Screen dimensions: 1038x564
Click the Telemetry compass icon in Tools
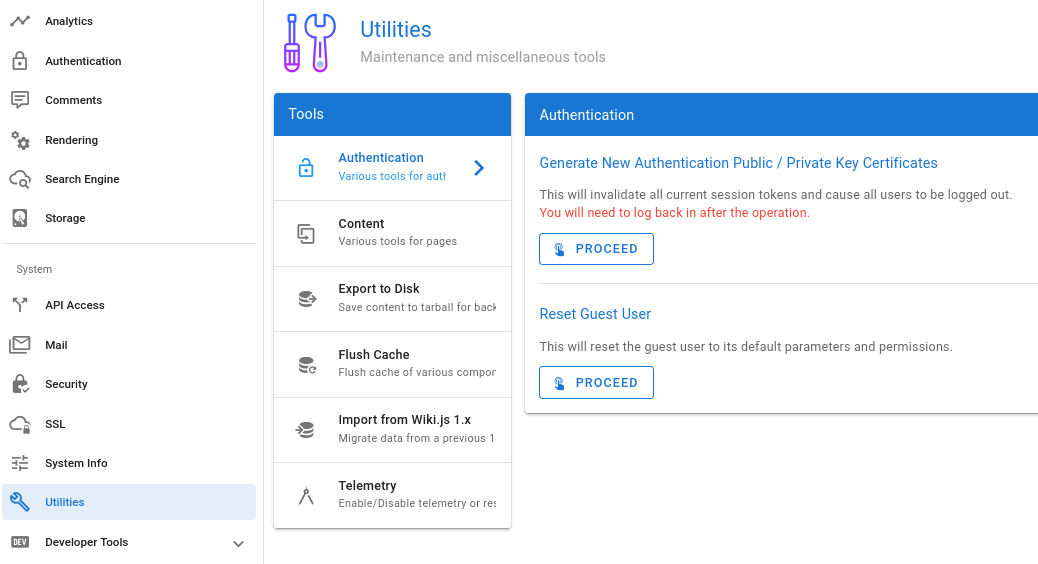307,495
